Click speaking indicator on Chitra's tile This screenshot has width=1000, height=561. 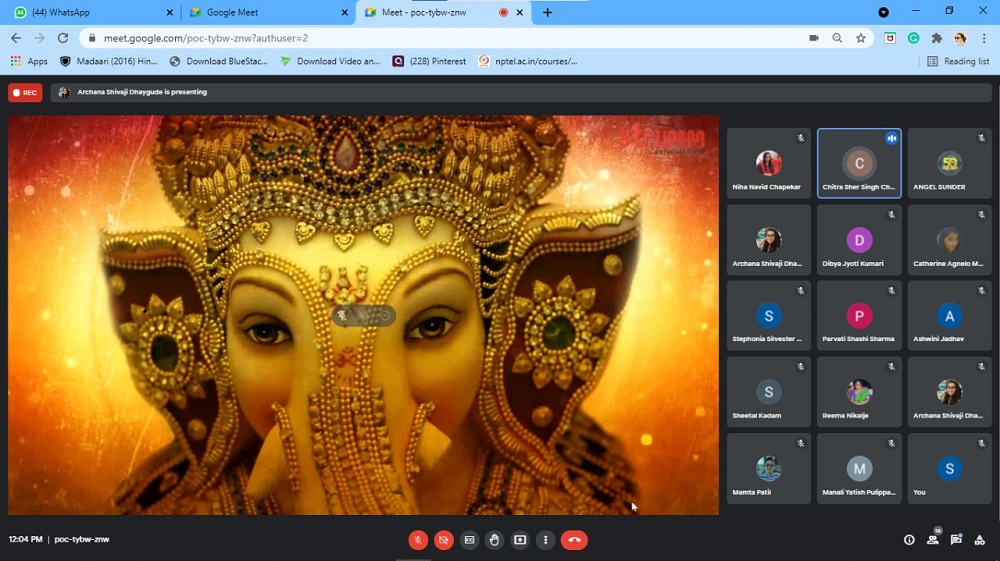(891, 138)
